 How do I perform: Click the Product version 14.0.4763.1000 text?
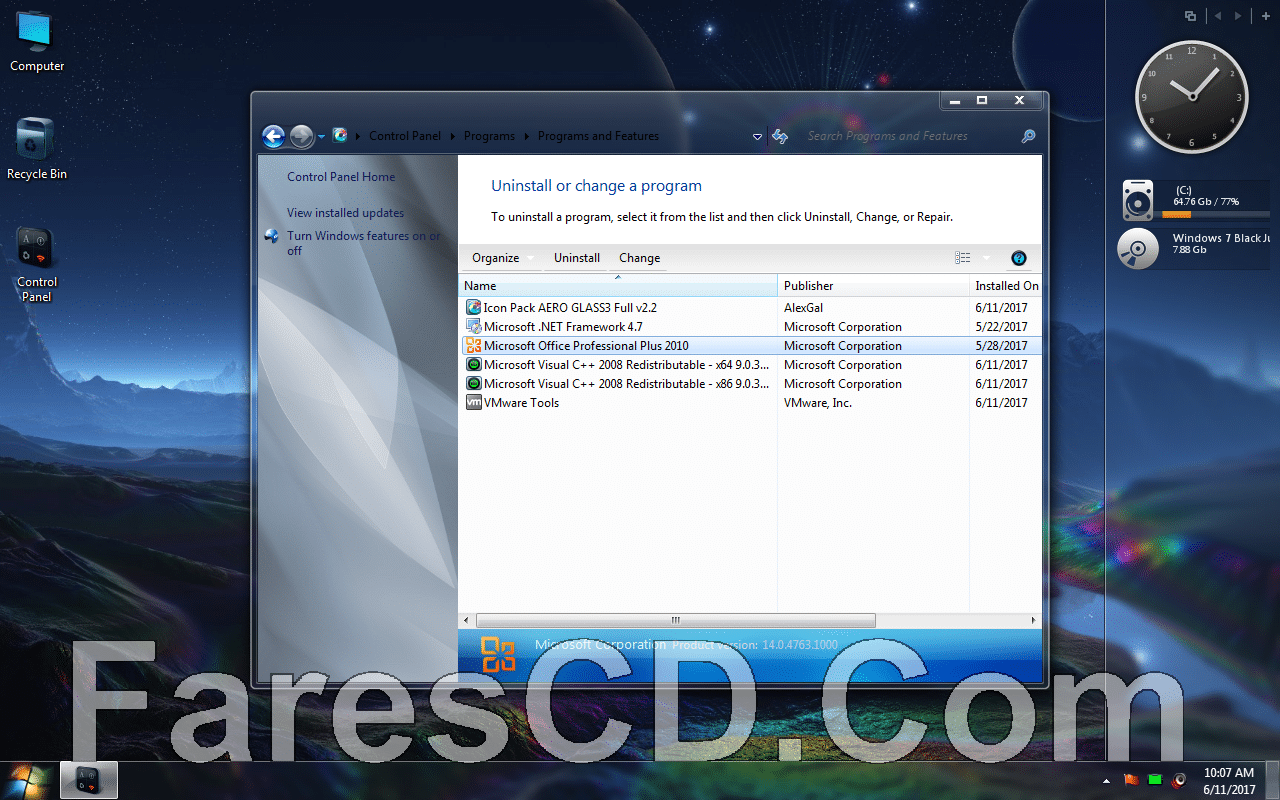[755, 646]
